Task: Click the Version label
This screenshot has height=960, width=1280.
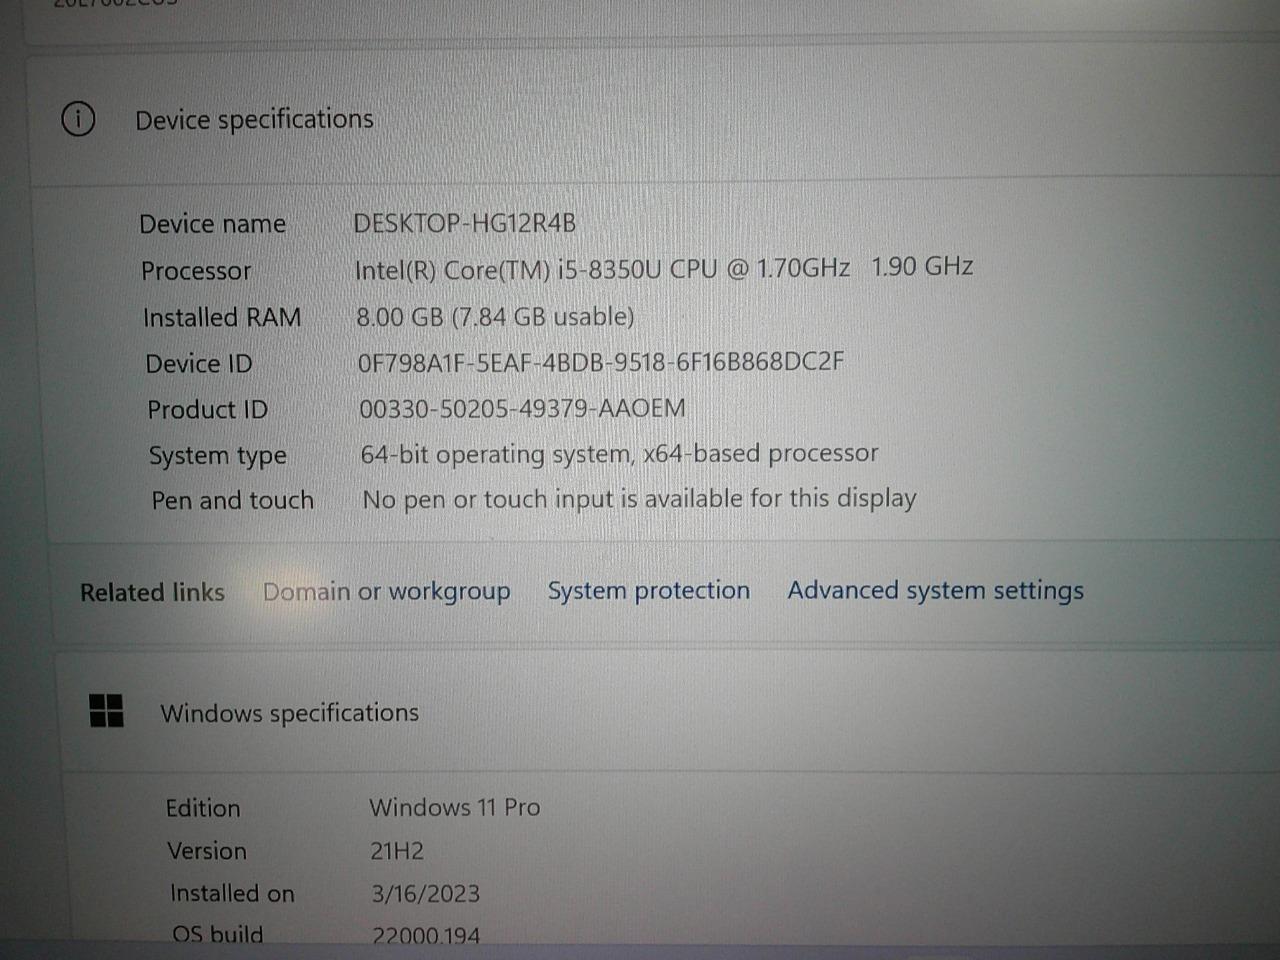Action: pos(206,851)
